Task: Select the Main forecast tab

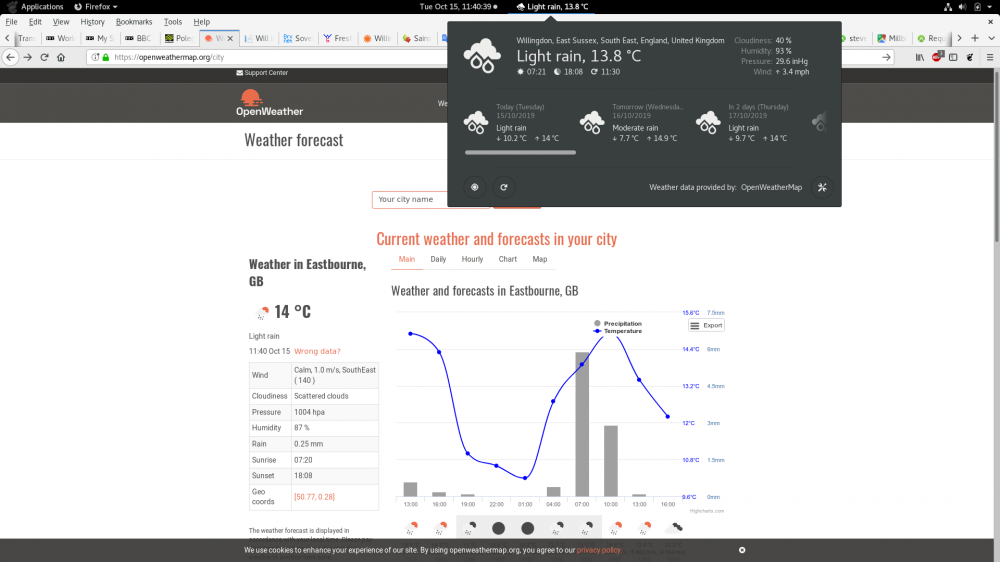Action: click(407, 259)
